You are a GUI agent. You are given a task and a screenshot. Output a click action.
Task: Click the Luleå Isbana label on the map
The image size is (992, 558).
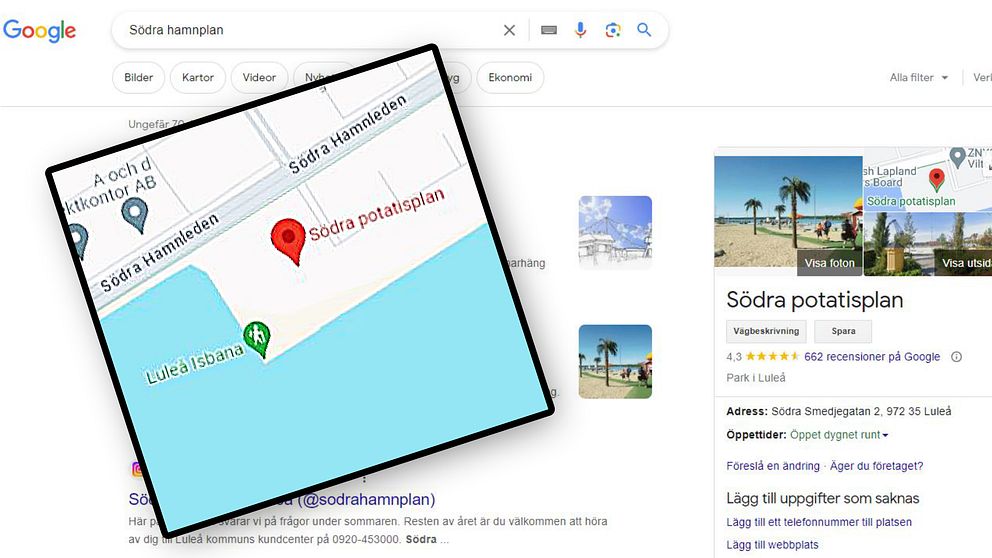pyautogui.click(x=194, y=366)
